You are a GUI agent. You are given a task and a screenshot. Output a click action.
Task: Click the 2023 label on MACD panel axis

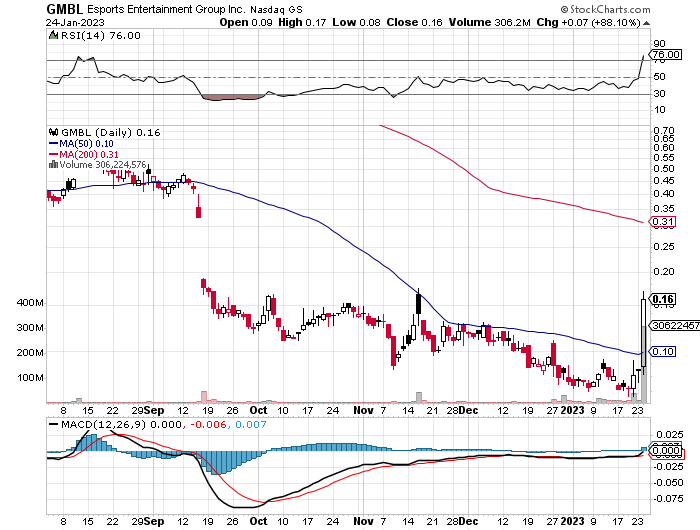[x=572, y=521]
